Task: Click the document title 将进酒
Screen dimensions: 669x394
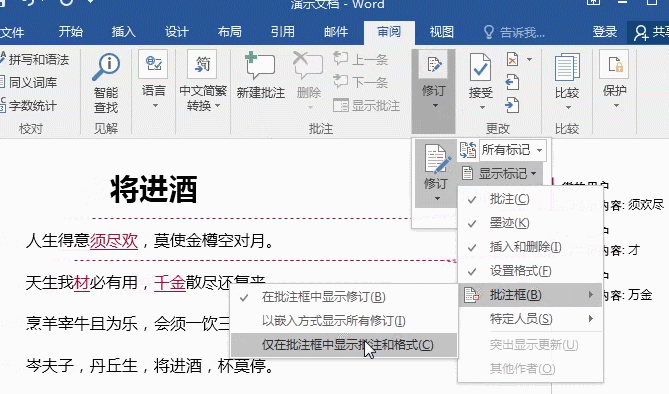Action: point(154,190)
